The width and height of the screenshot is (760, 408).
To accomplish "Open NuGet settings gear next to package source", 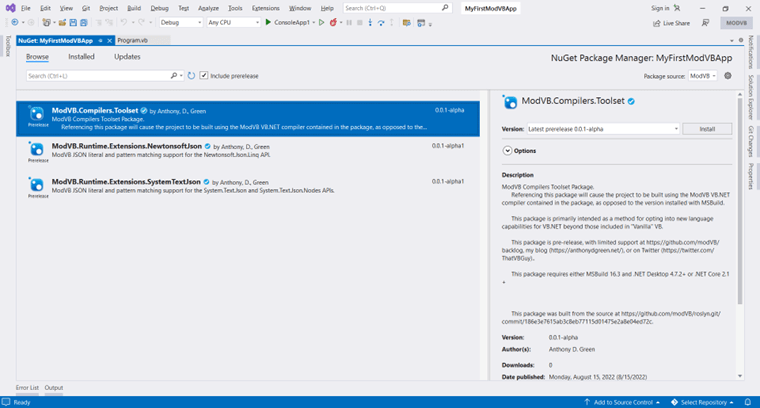I will (x=727, y=76).
